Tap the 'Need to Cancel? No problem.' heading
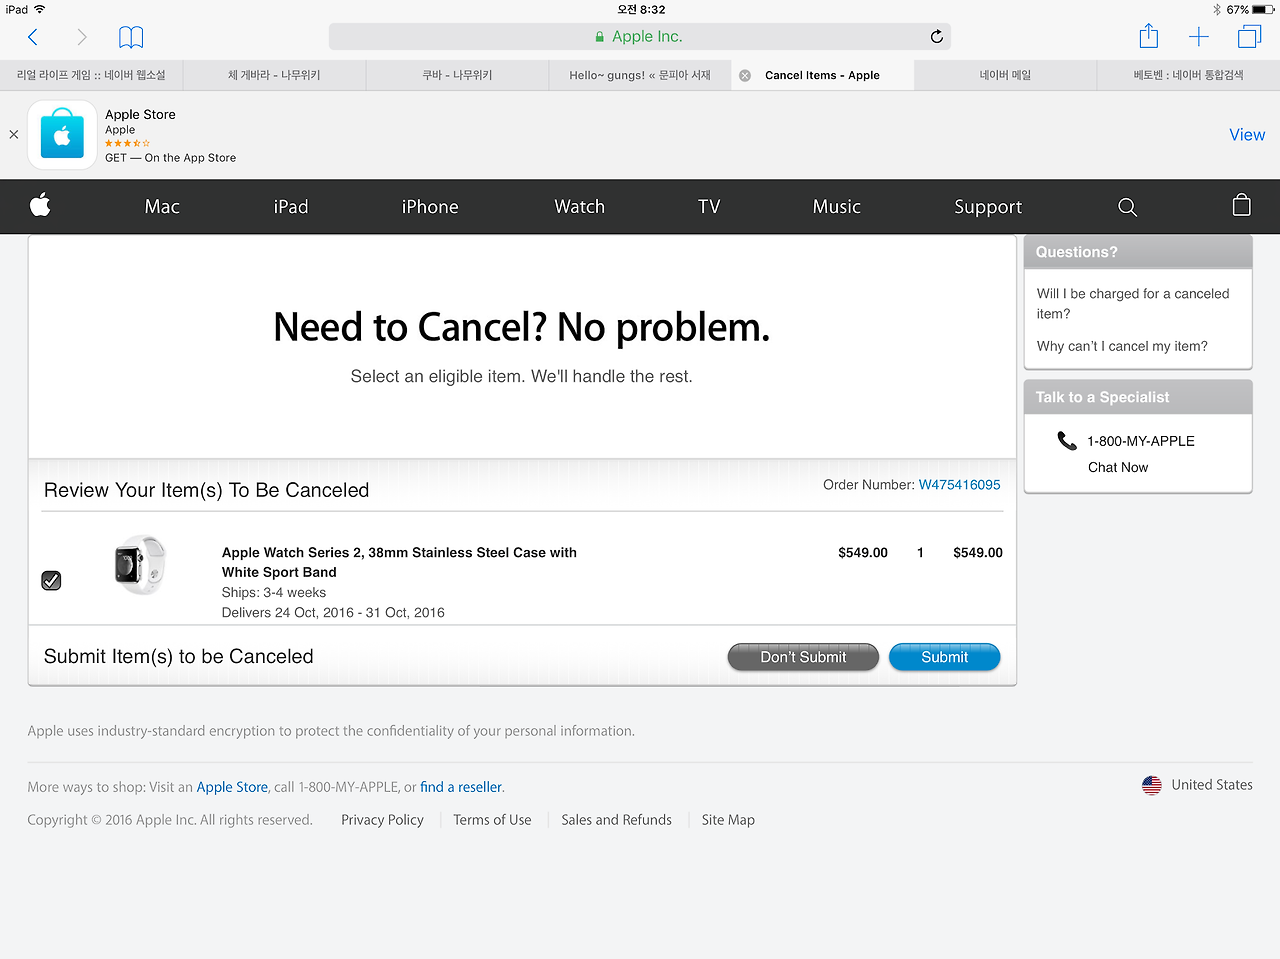This screenshot has width=1280, height=959. [522, 327]
